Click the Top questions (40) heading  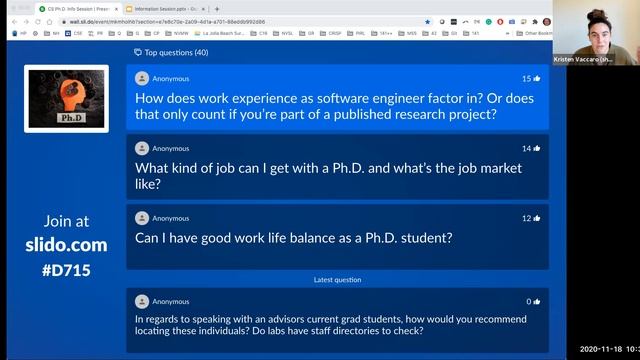176,52
